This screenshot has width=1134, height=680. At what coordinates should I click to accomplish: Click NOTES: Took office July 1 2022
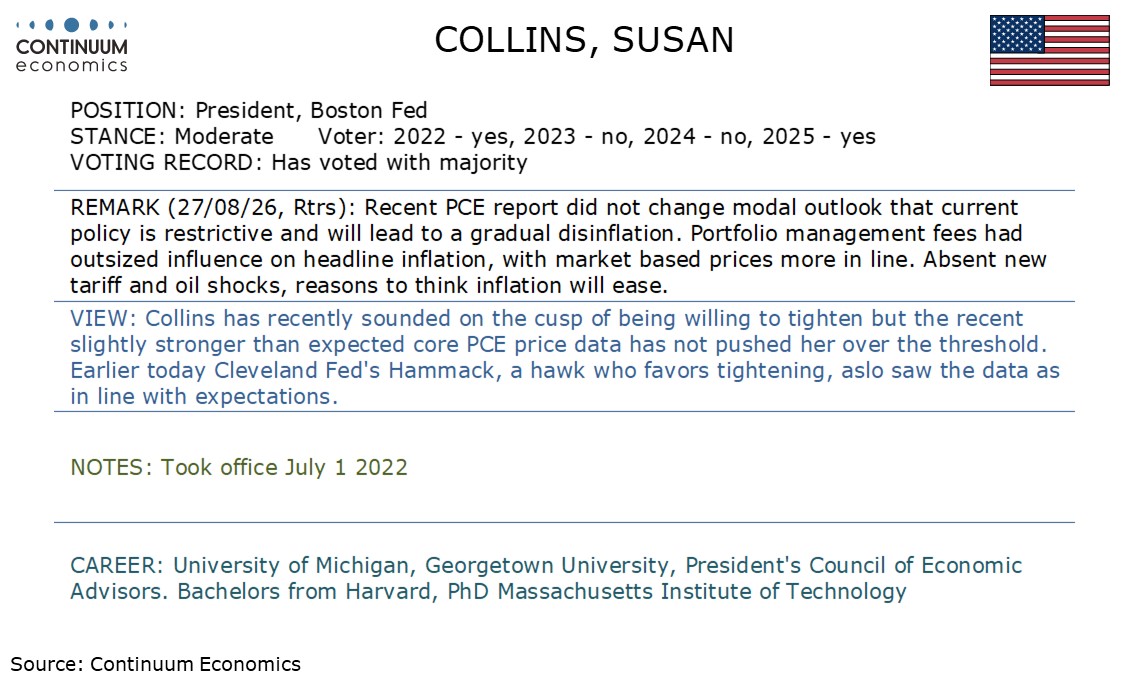tap(239, 467)
